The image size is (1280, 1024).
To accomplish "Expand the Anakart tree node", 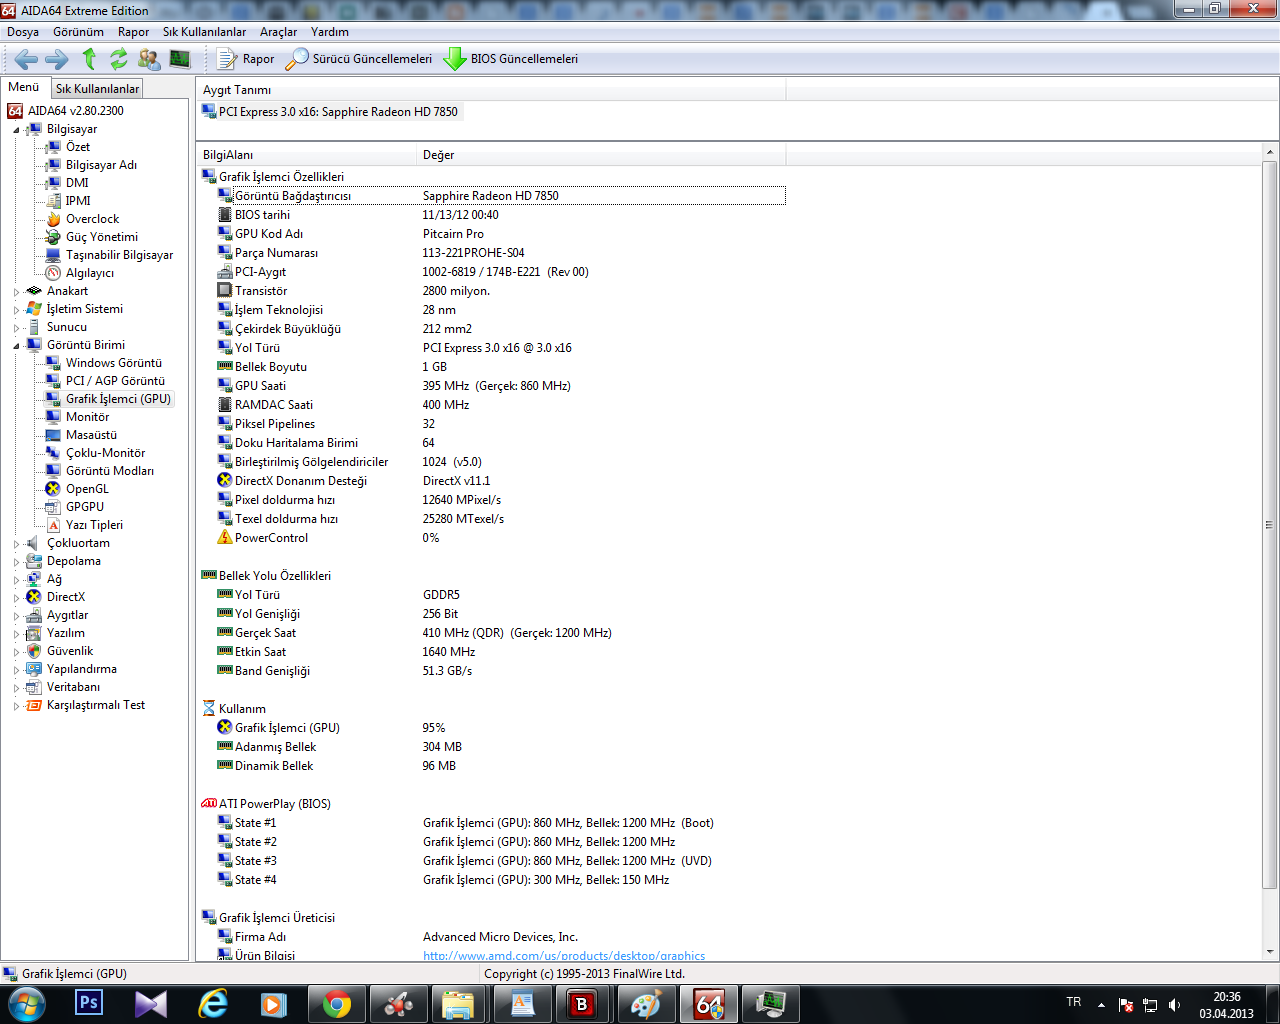I will (x=16, y=292).
